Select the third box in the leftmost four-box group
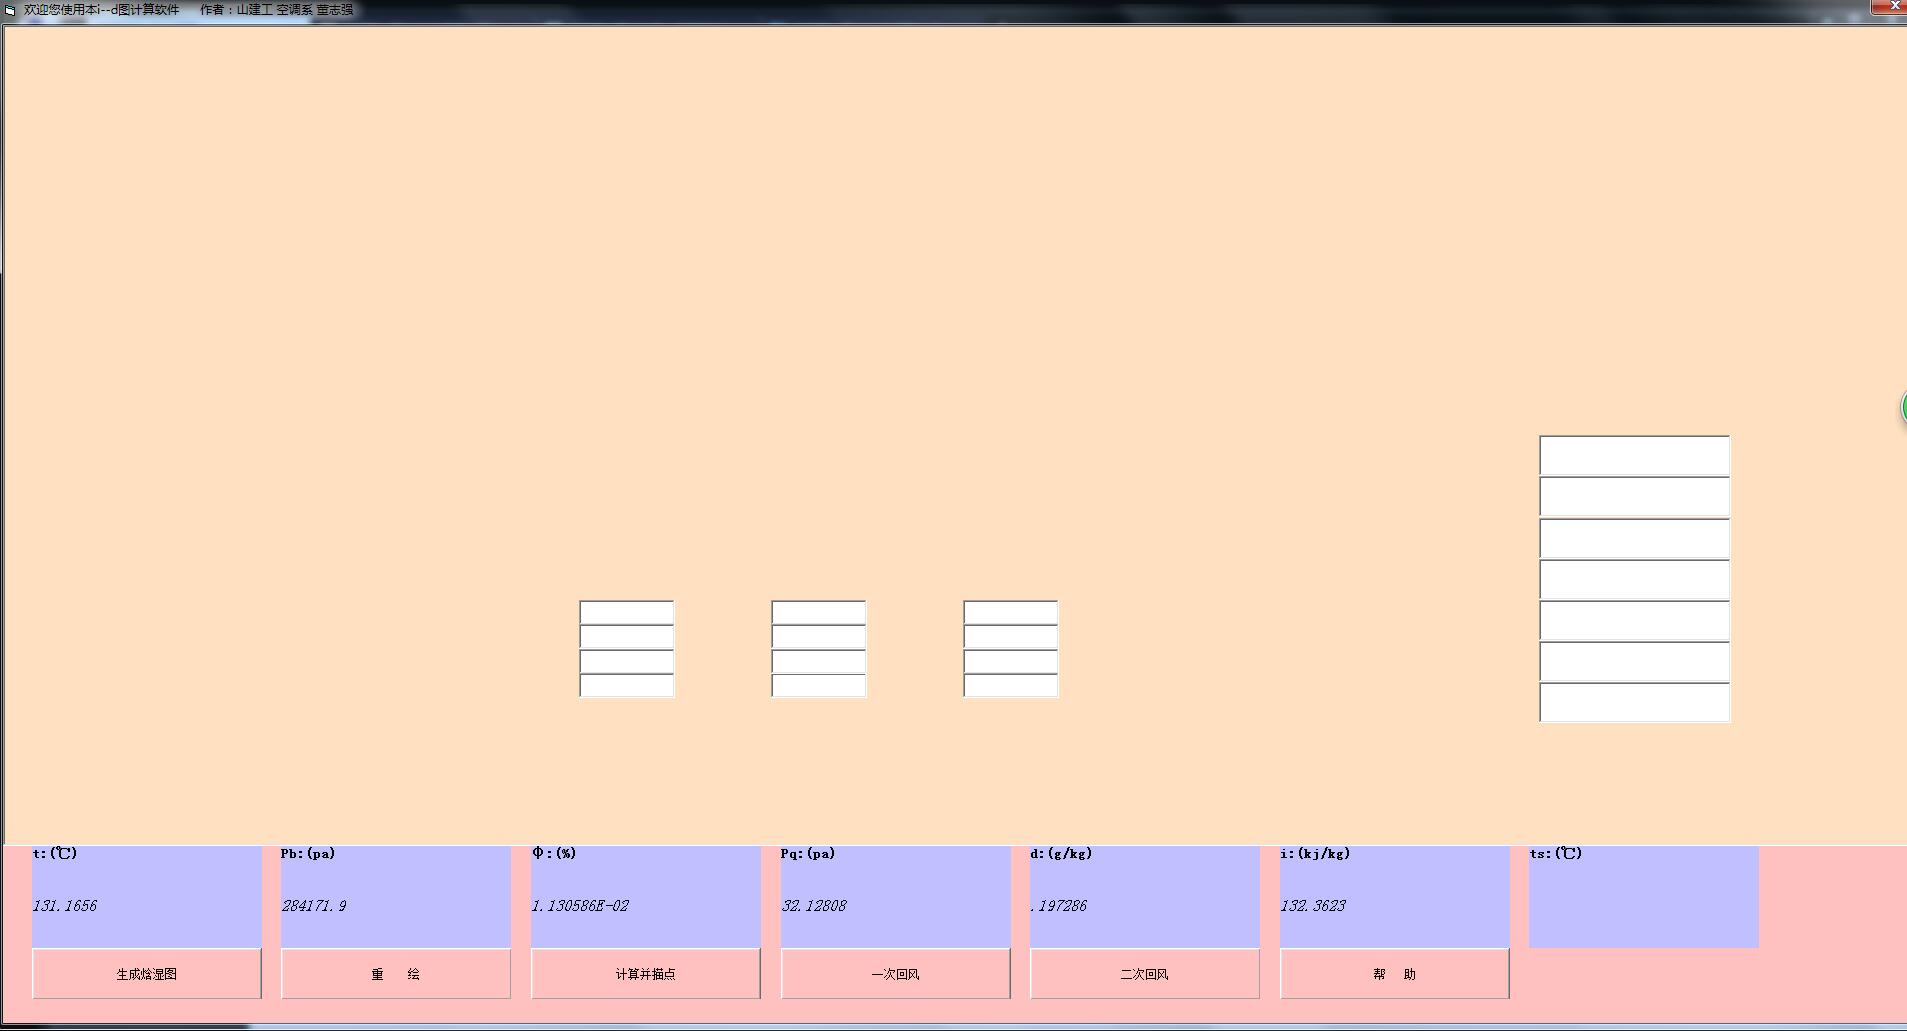The image size is (1907, 1031). pos(627,661)
